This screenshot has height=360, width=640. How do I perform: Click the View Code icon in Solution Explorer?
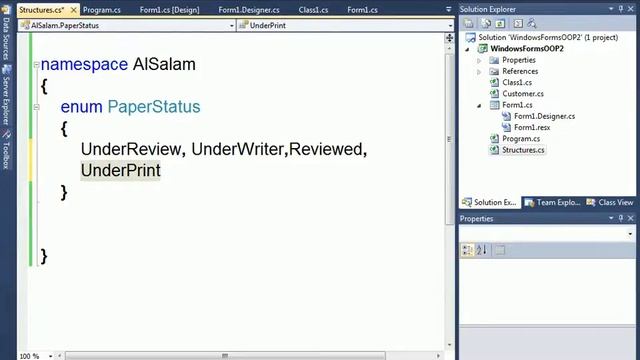coord(518,24)
